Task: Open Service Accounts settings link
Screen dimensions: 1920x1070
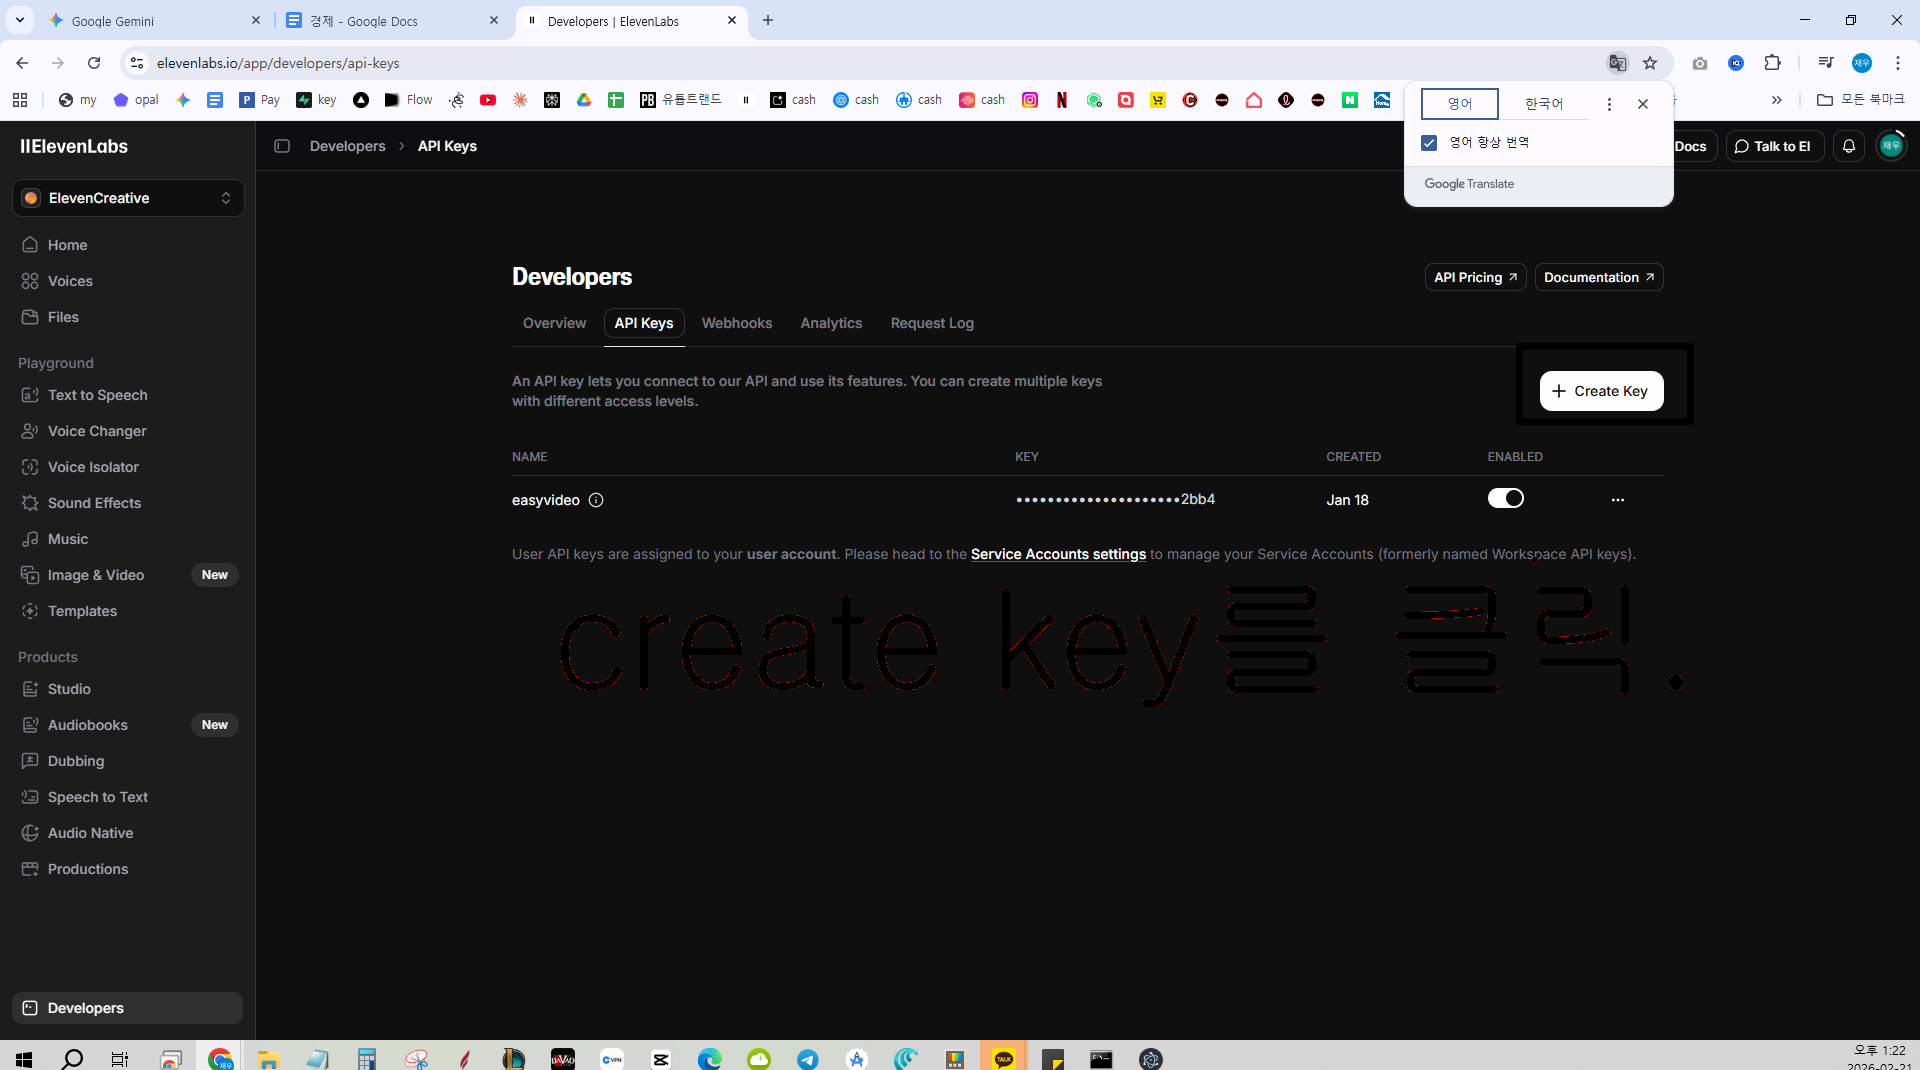Action: pyautogui.click(x=1058, y=554)
